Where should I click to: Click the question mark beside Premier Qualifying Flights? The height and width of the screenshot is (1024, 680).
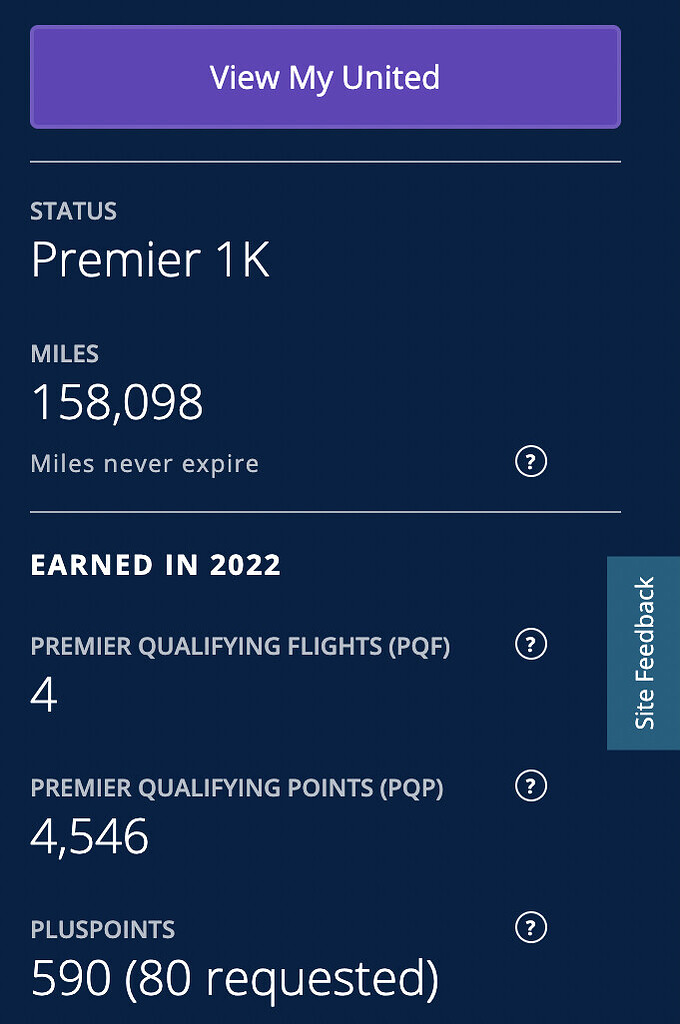point(530,645)
